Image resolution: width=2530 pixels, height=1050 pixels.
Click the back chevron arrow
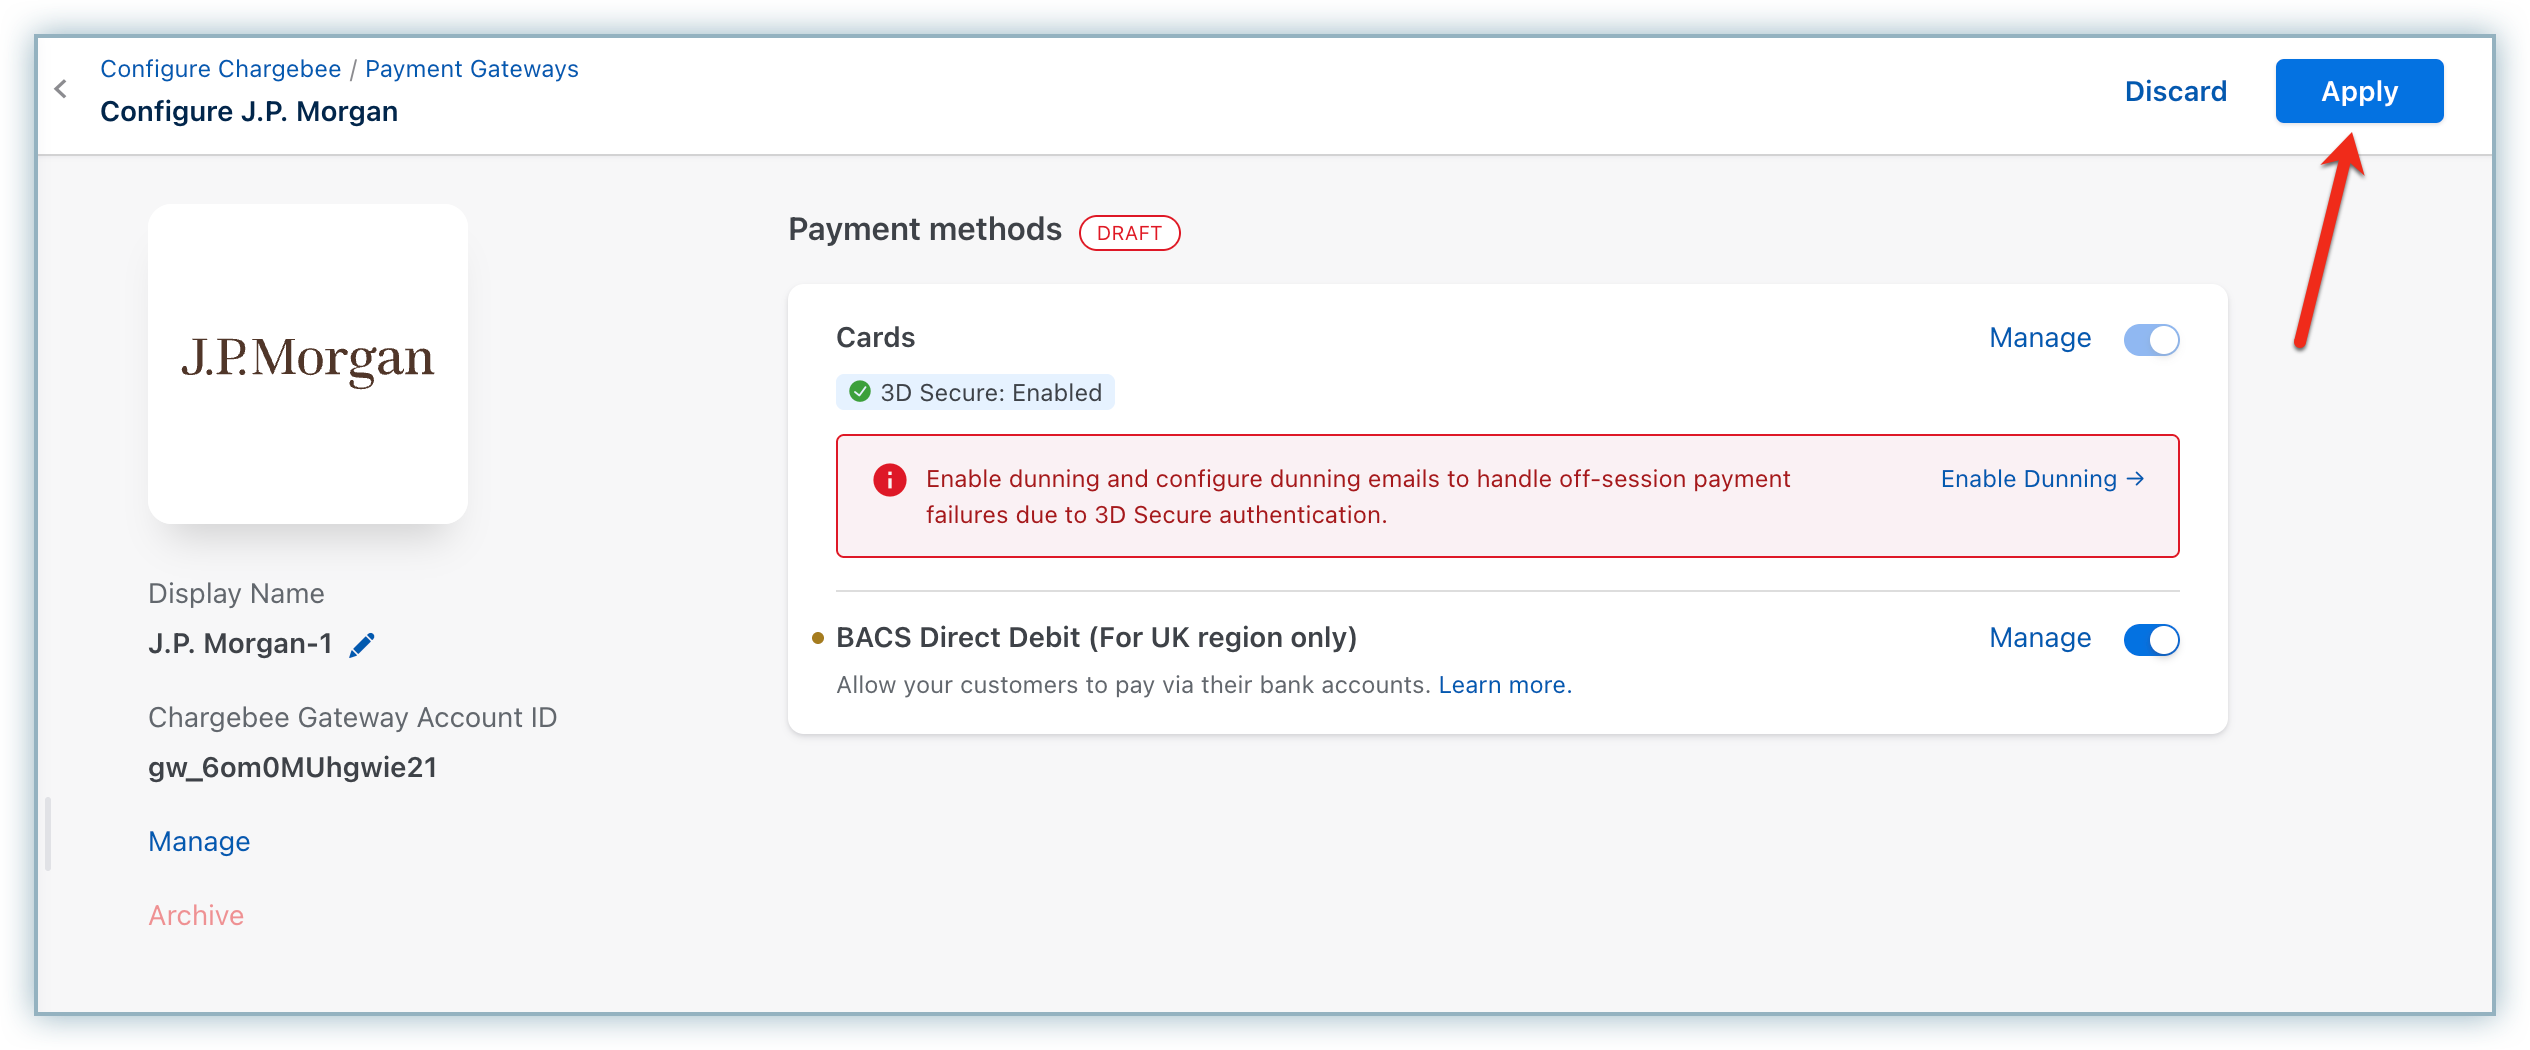61,89
